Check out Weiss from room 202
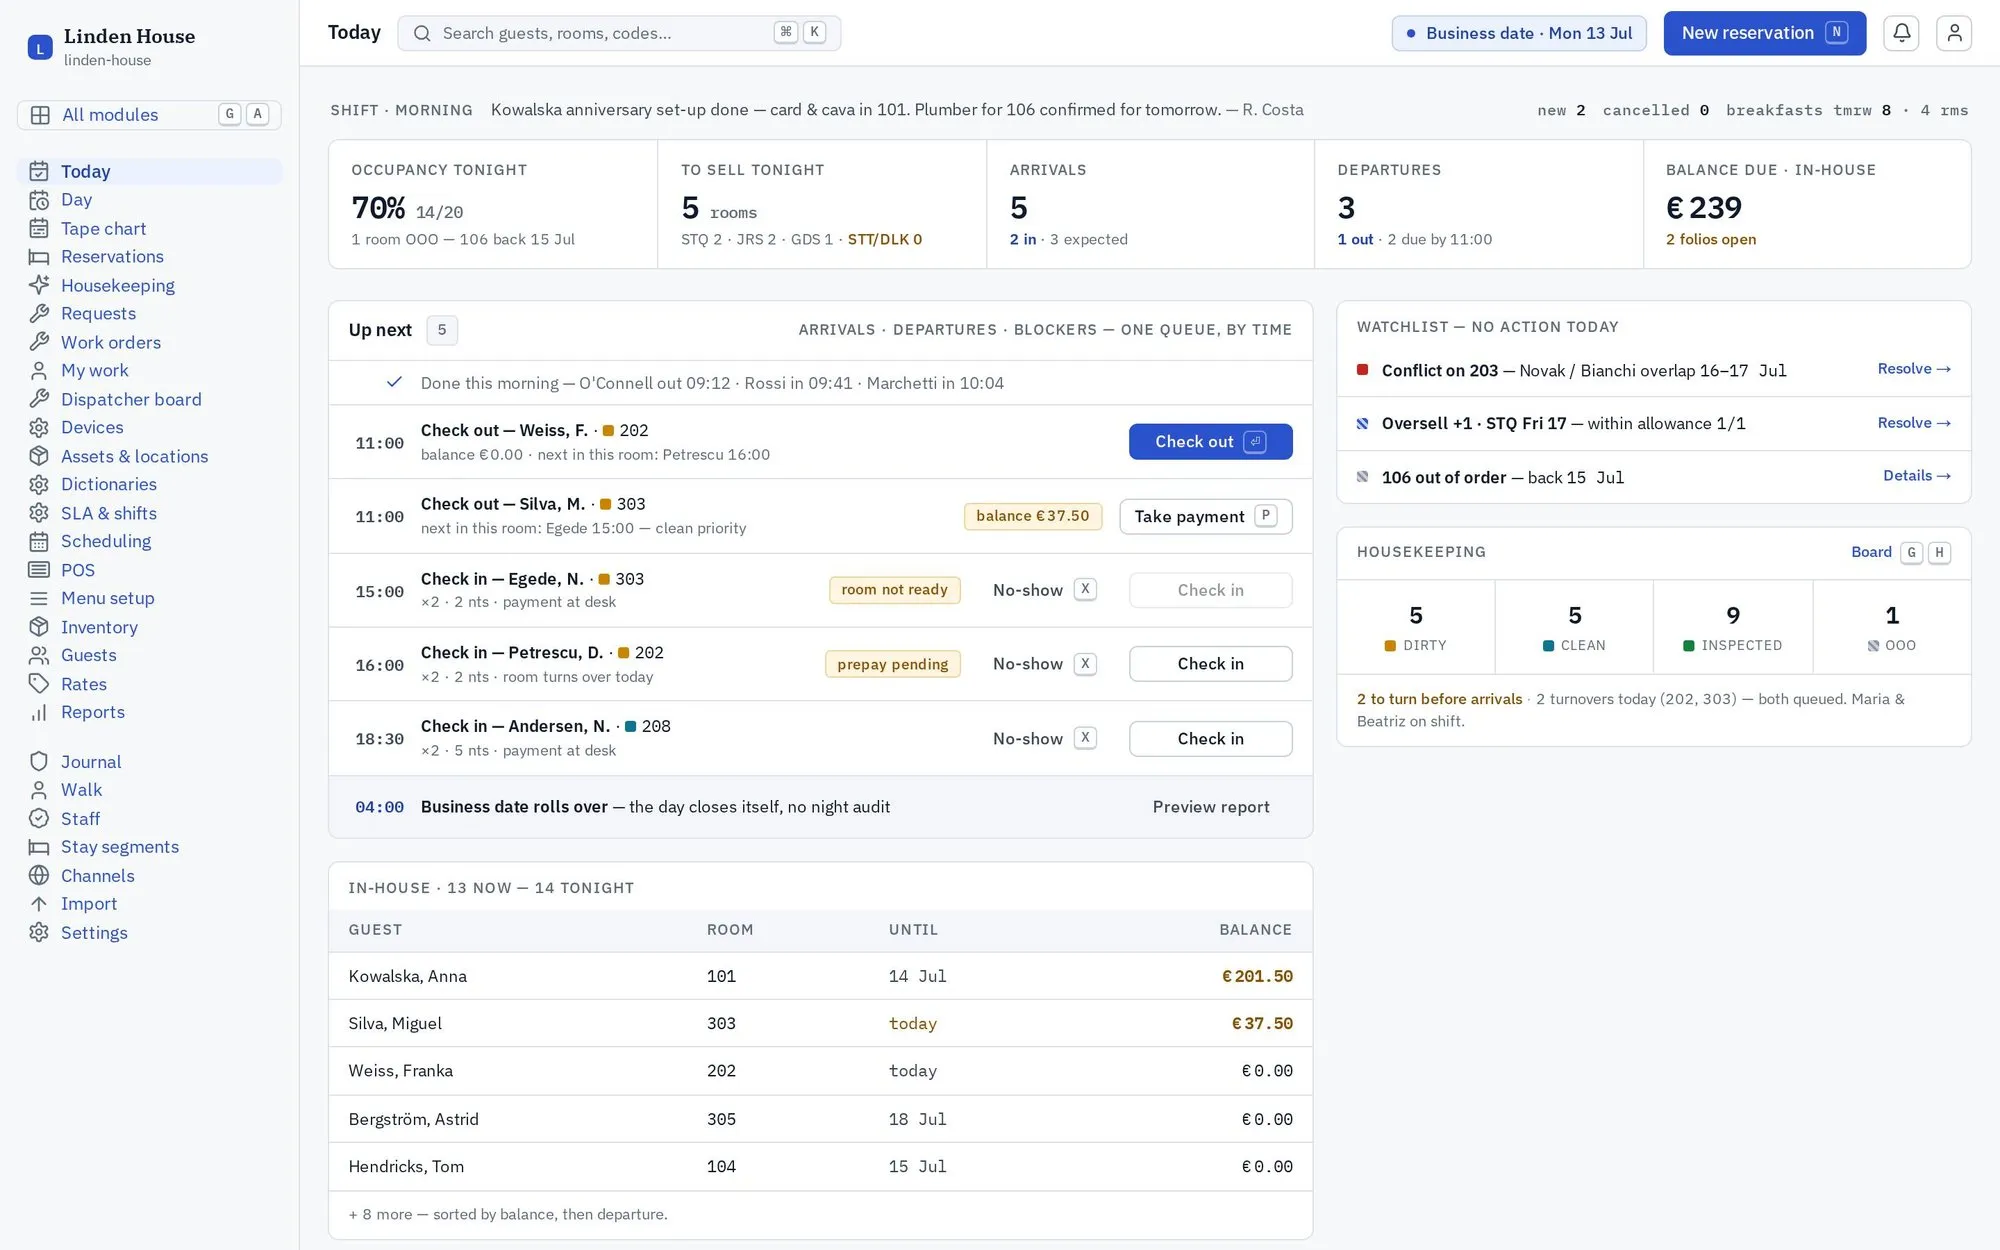The height and width of the screenshot is (1250, 2000). [x=1210, y=442]
